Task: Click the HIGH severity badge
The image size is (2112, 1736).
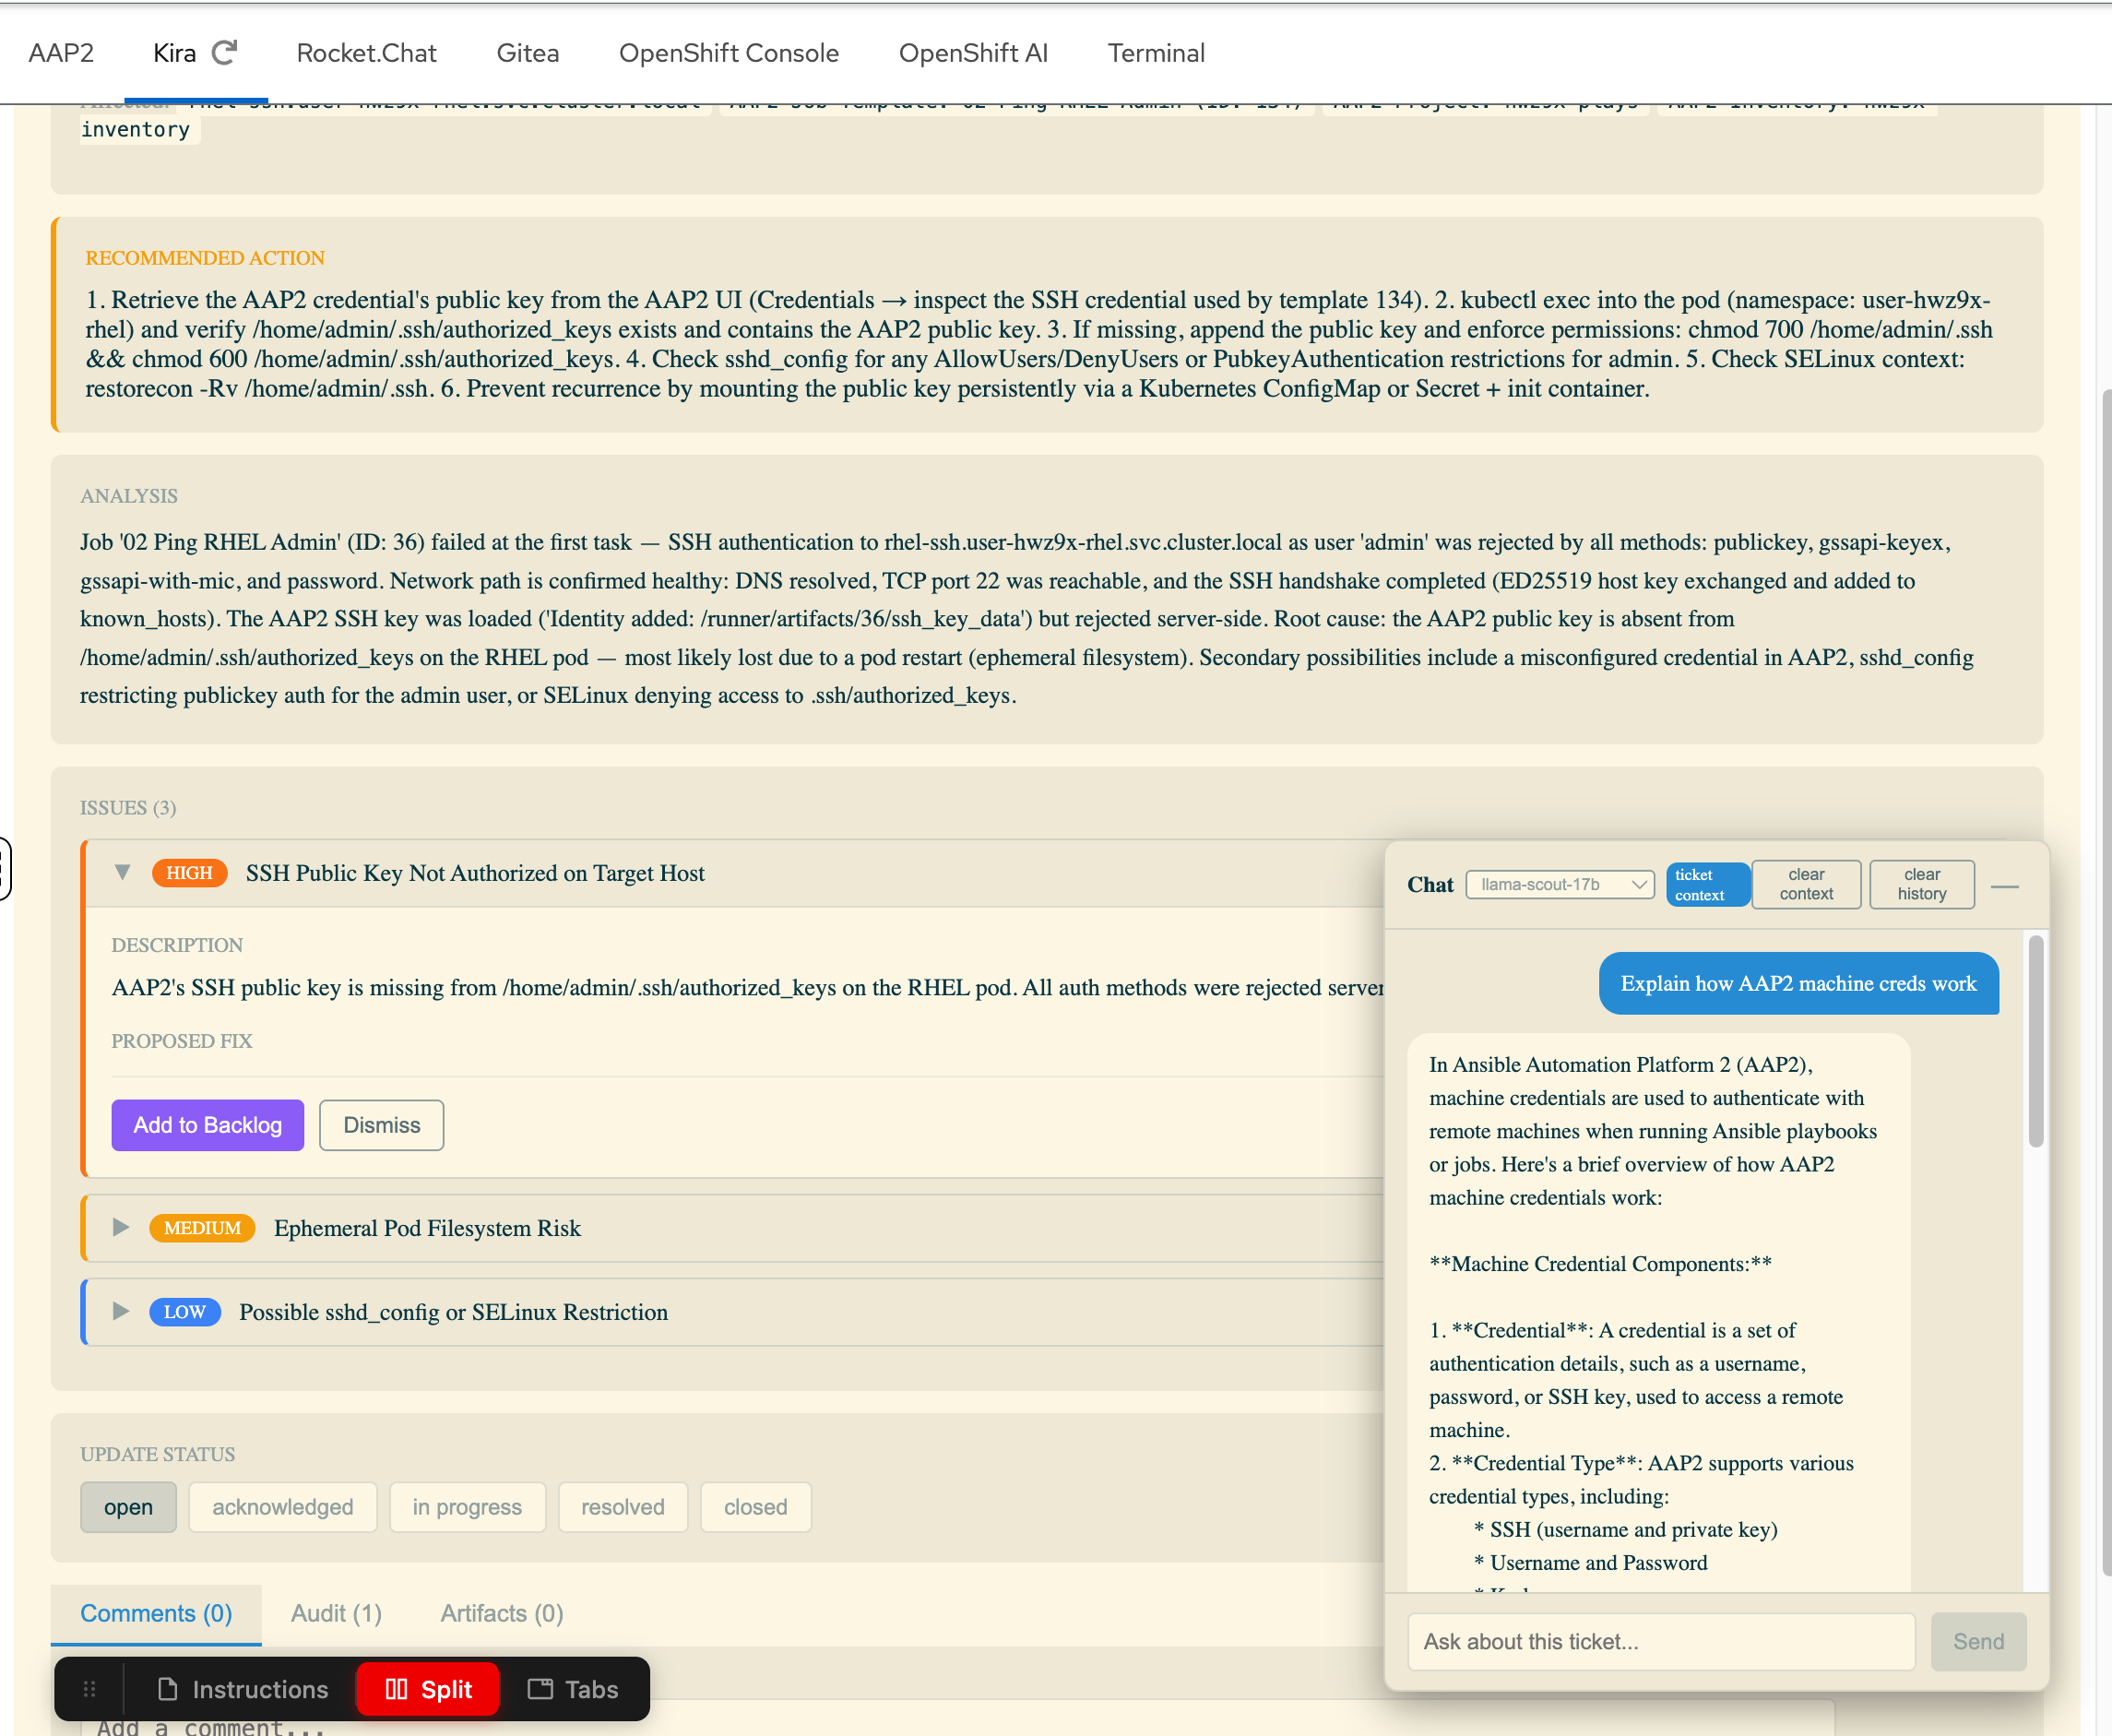Action: click(x=189, y=873)
